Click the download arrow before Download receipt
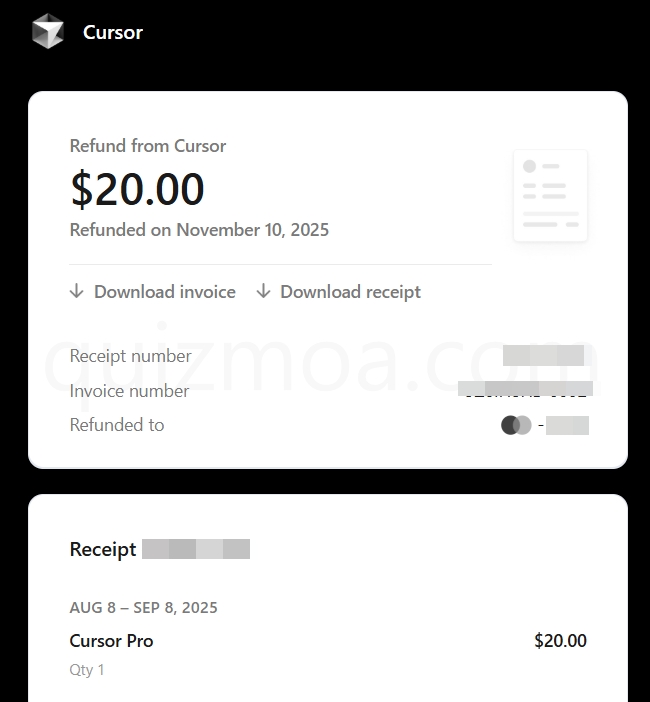 [x=263, y=291]
